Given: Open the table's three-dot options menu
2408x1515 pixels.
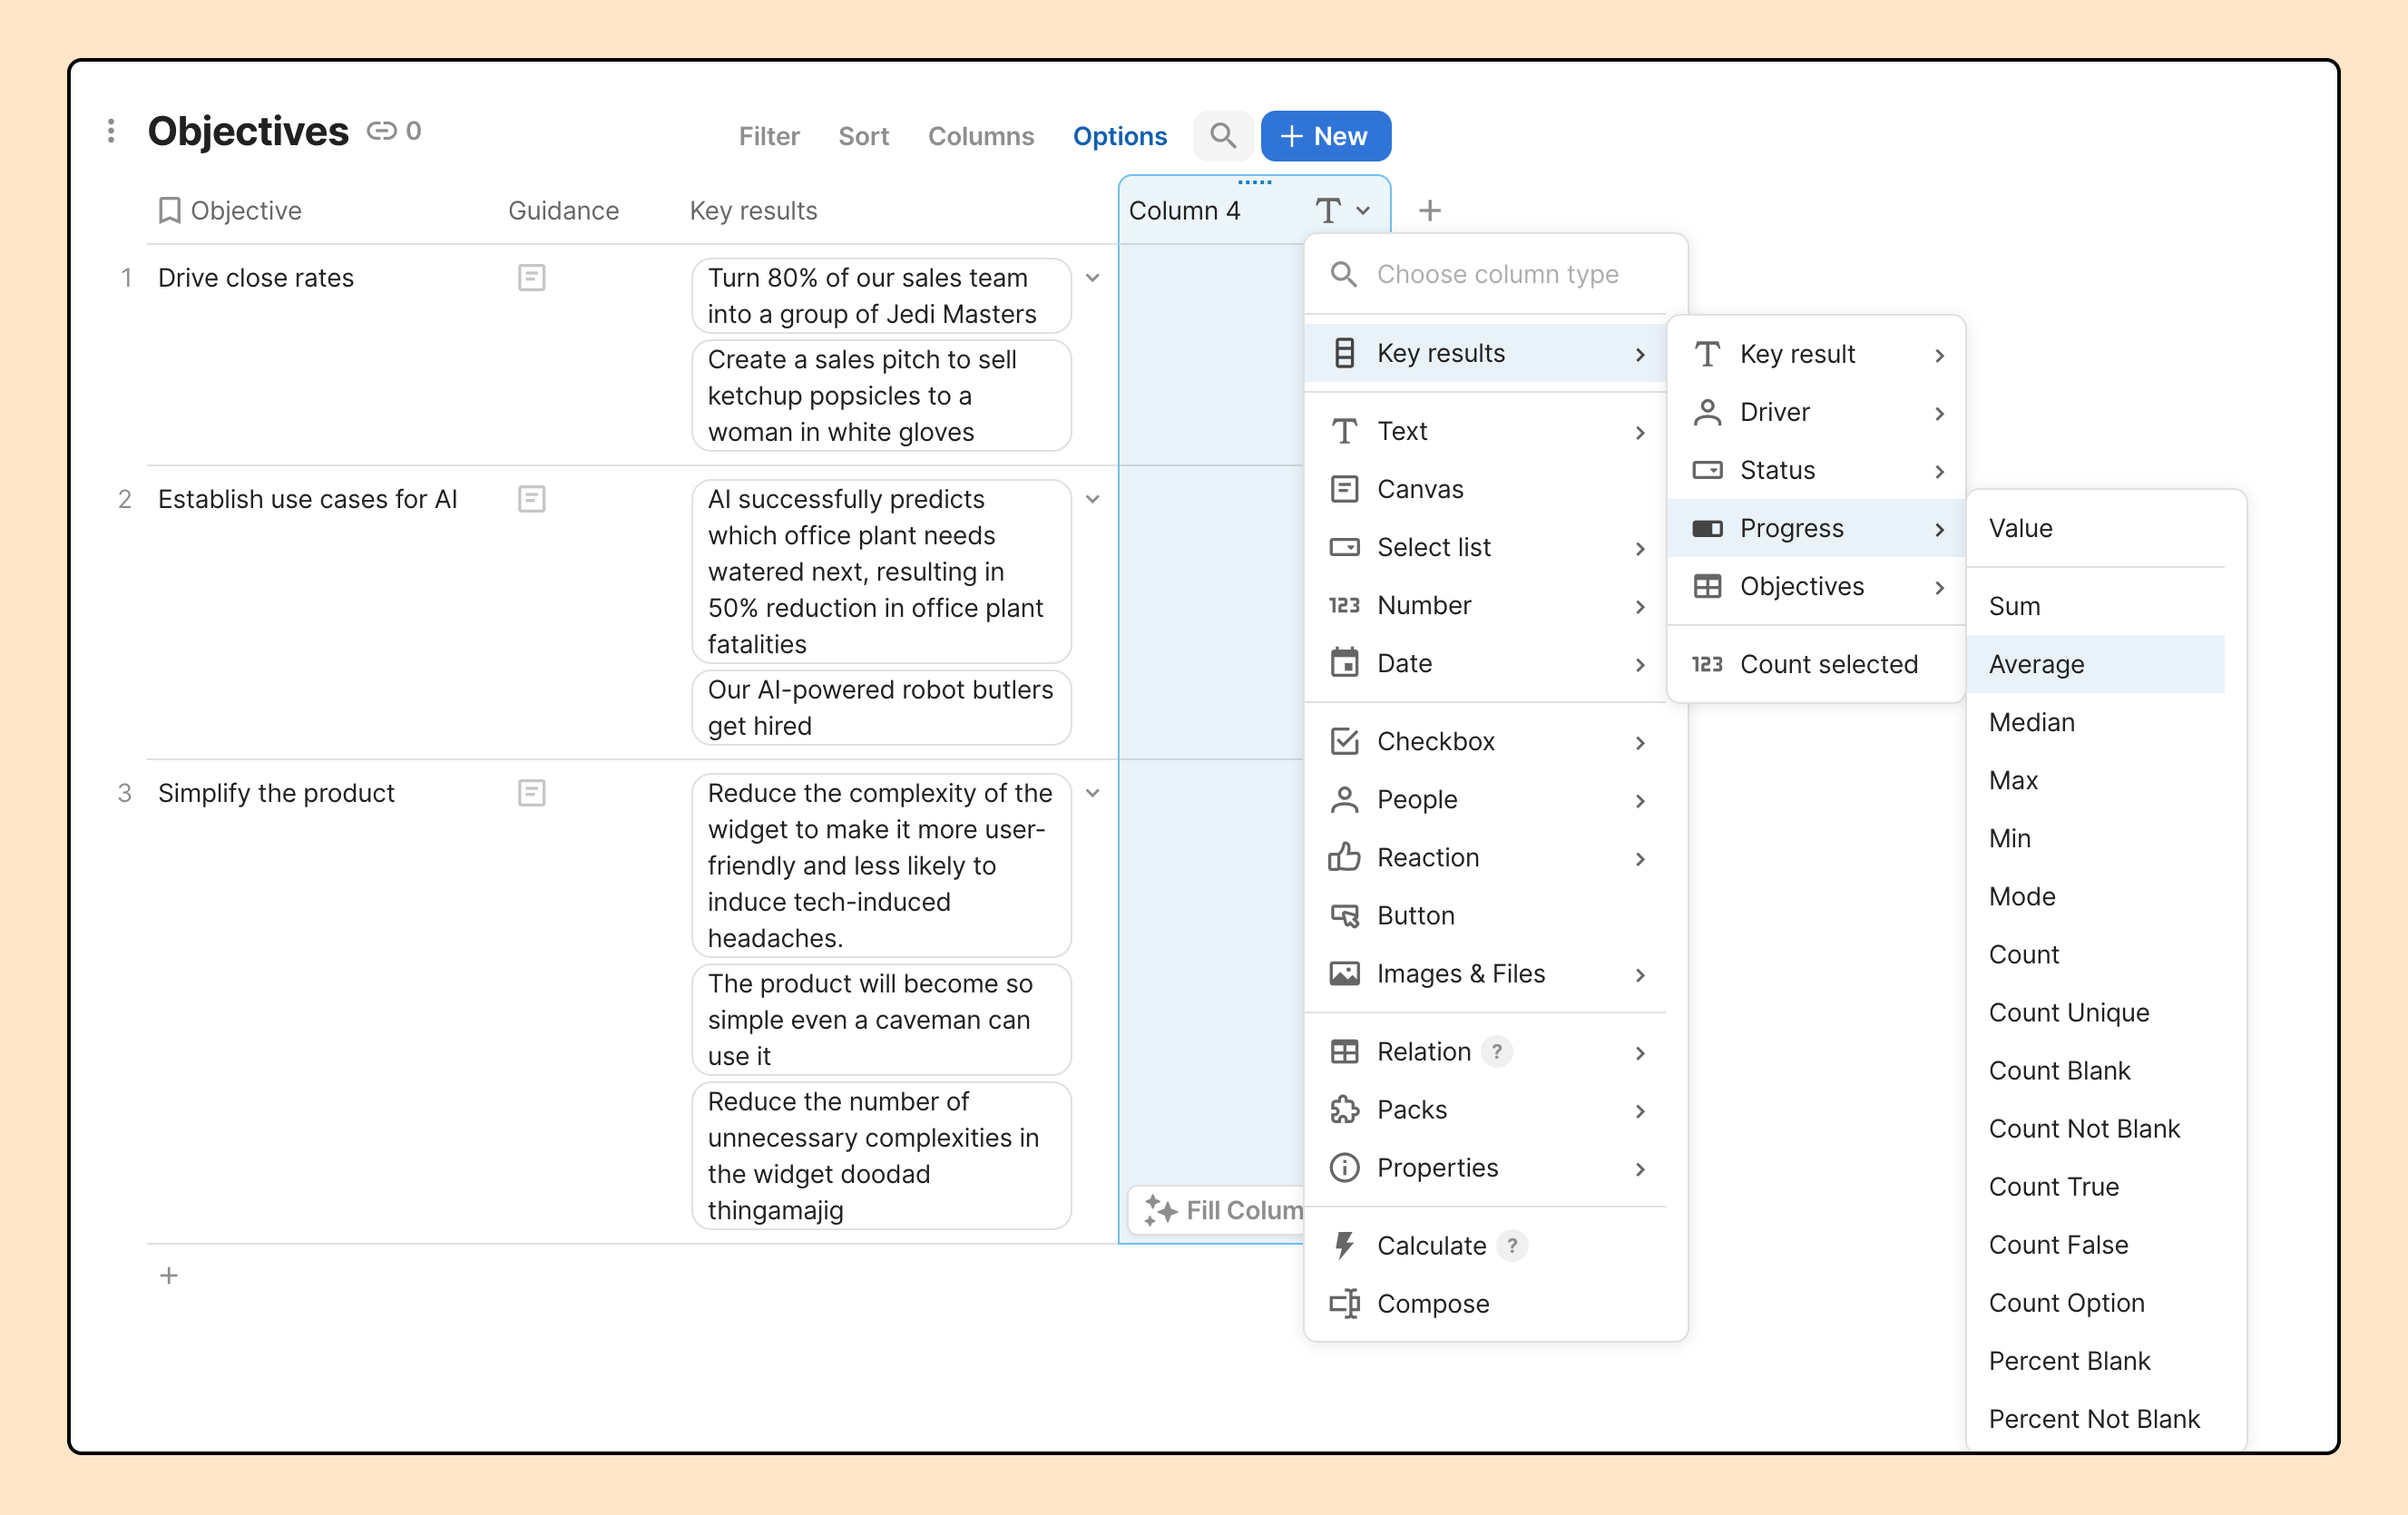Looking at the screenshot, I should click(x=111, y=131).
